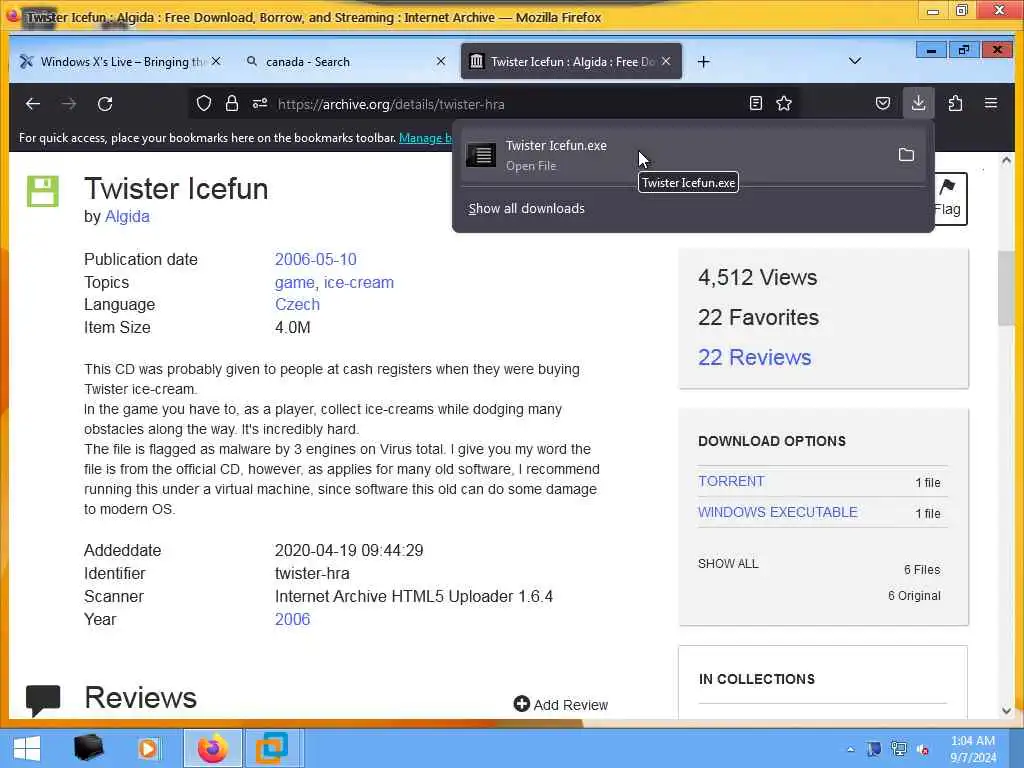This screenshot has height=768, width=1024.
Task: Close the Twister Icefun tab
Action: pyautogui.click(x=665, y=61)
